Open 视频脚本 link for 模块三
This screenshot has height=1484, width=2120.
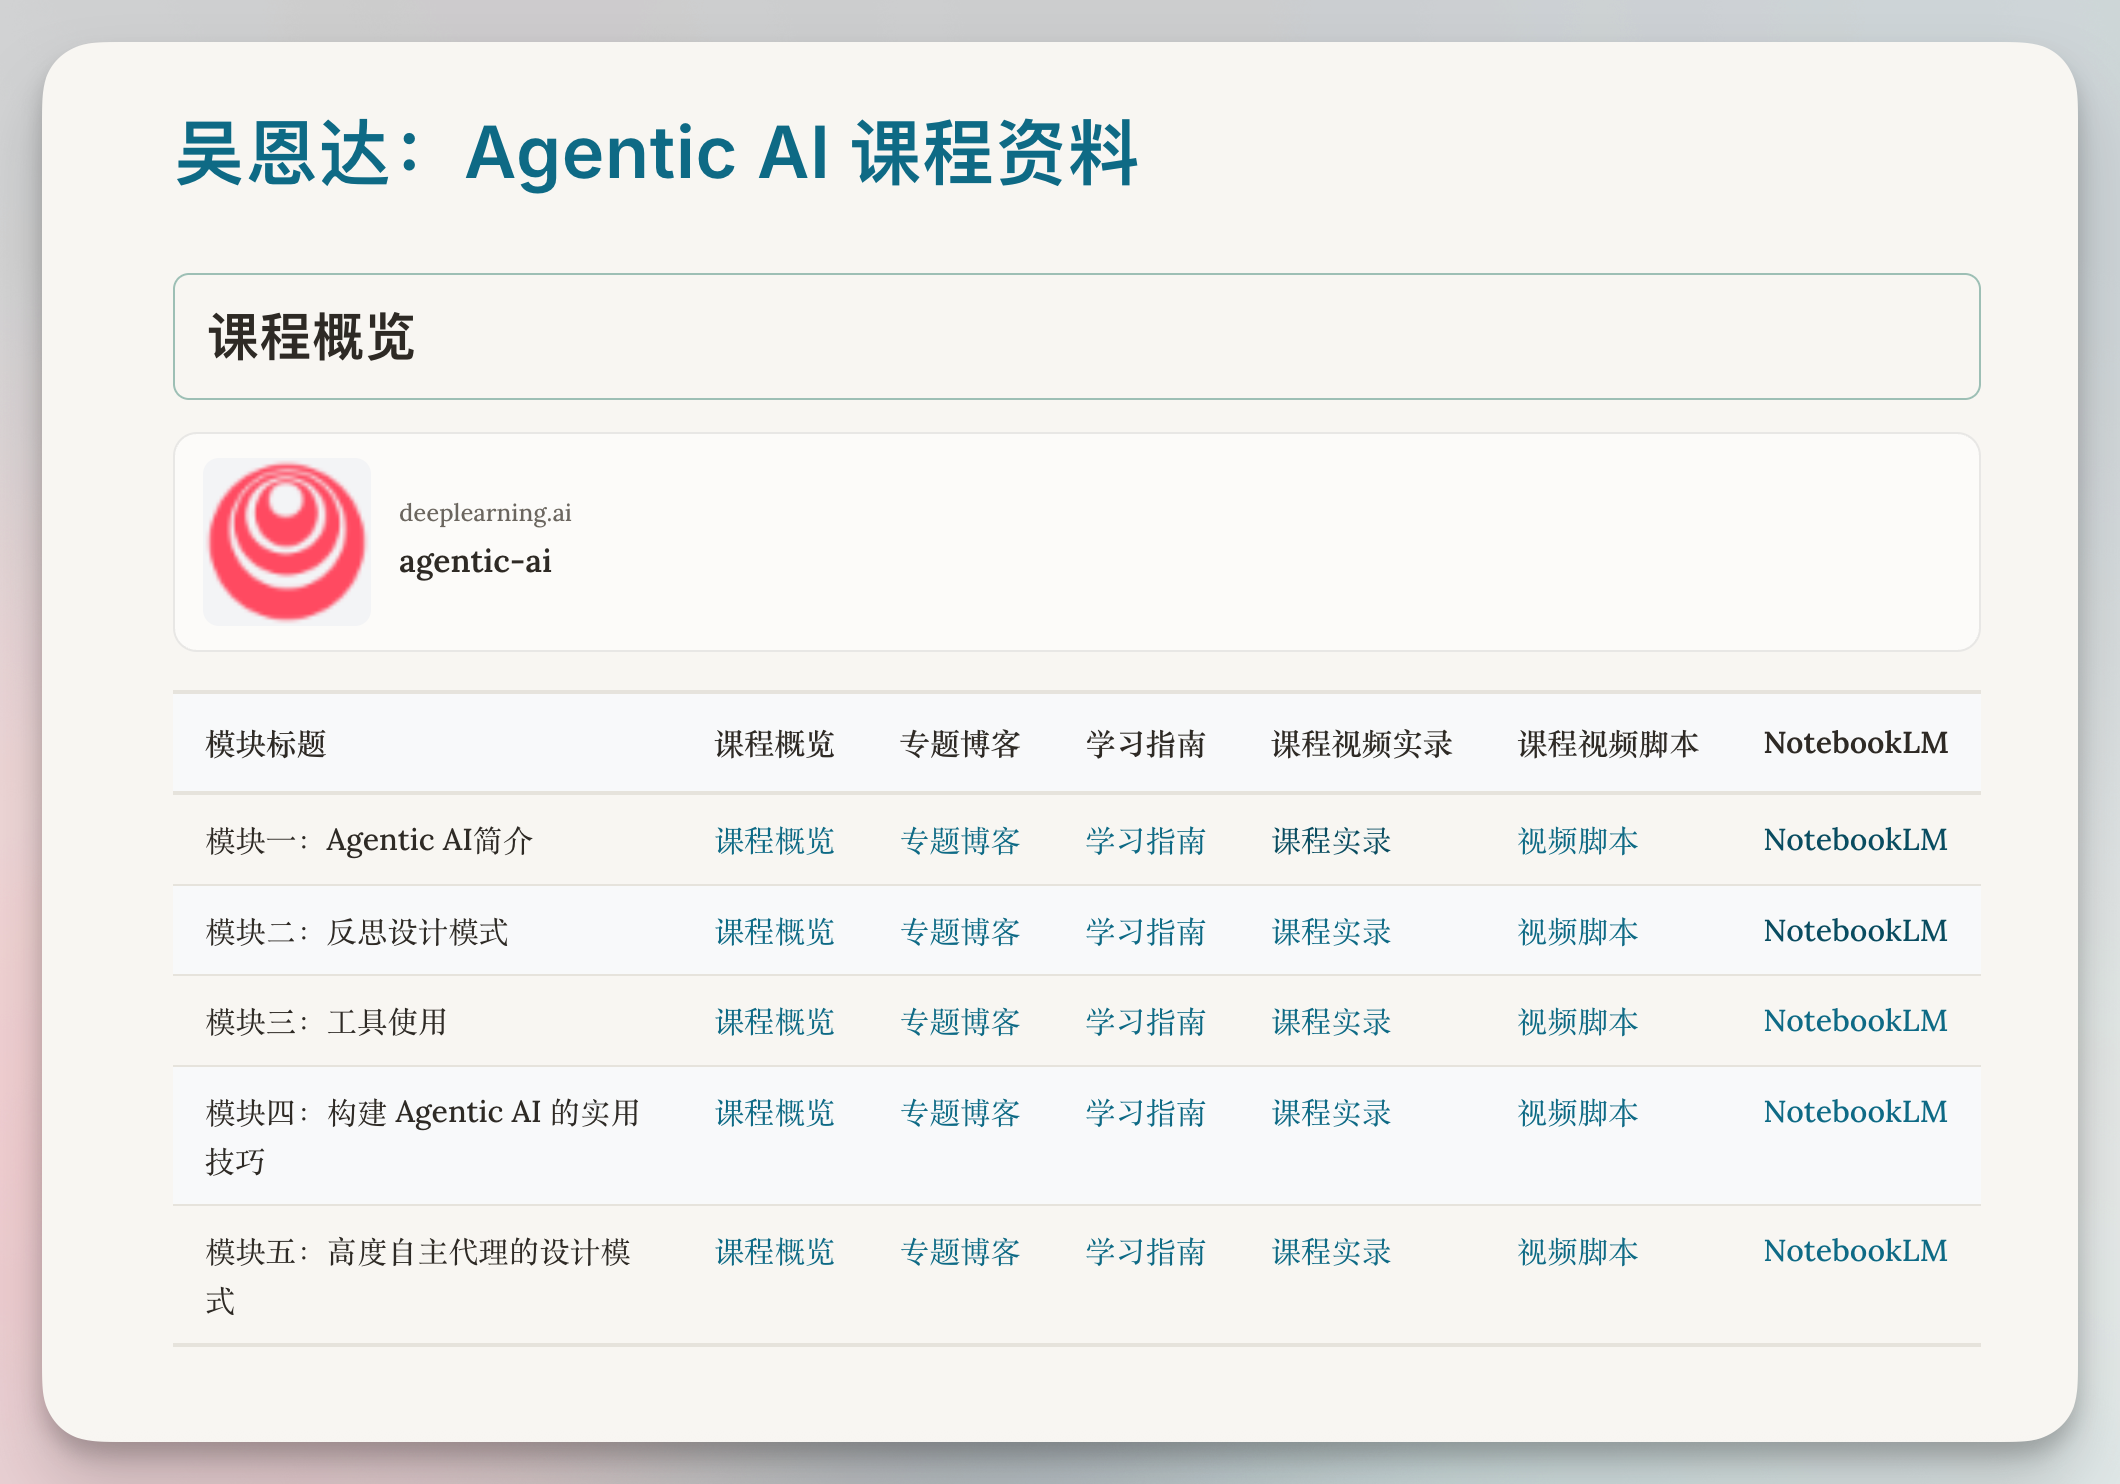[x=1577, y=1022]
